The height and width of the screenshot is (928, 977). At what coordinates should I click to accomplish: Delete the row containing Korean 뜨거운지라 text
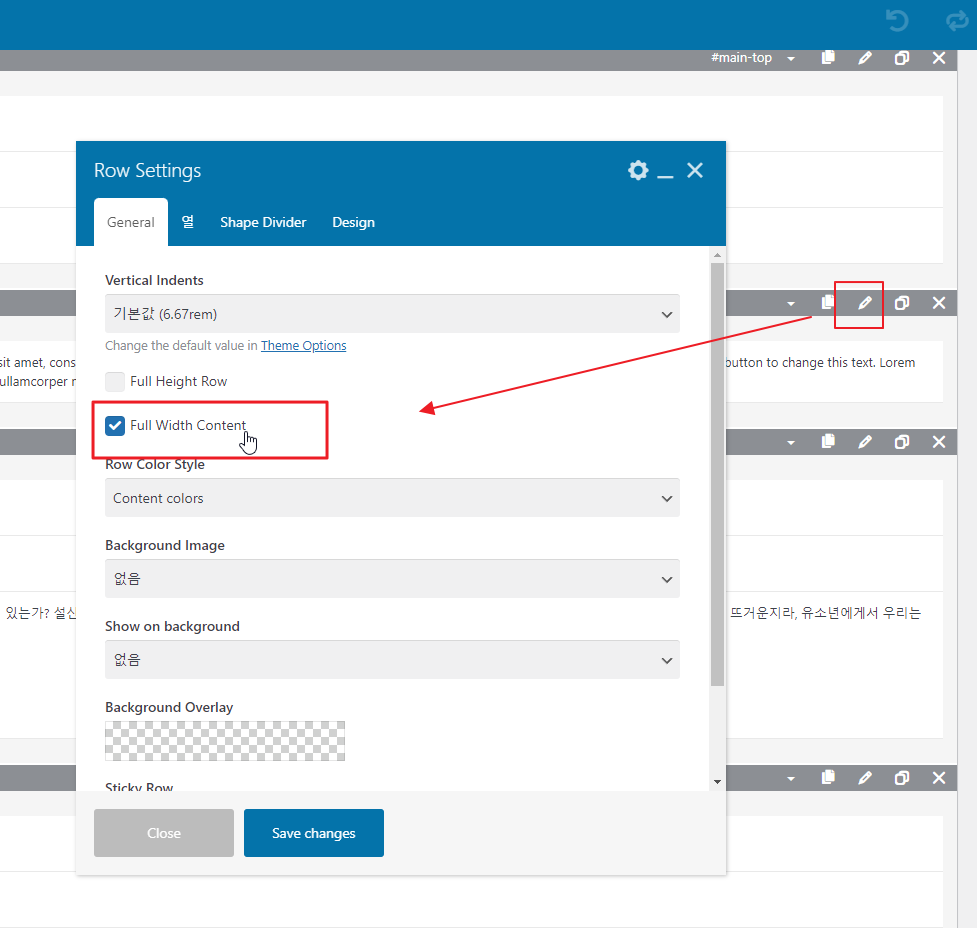939,442
